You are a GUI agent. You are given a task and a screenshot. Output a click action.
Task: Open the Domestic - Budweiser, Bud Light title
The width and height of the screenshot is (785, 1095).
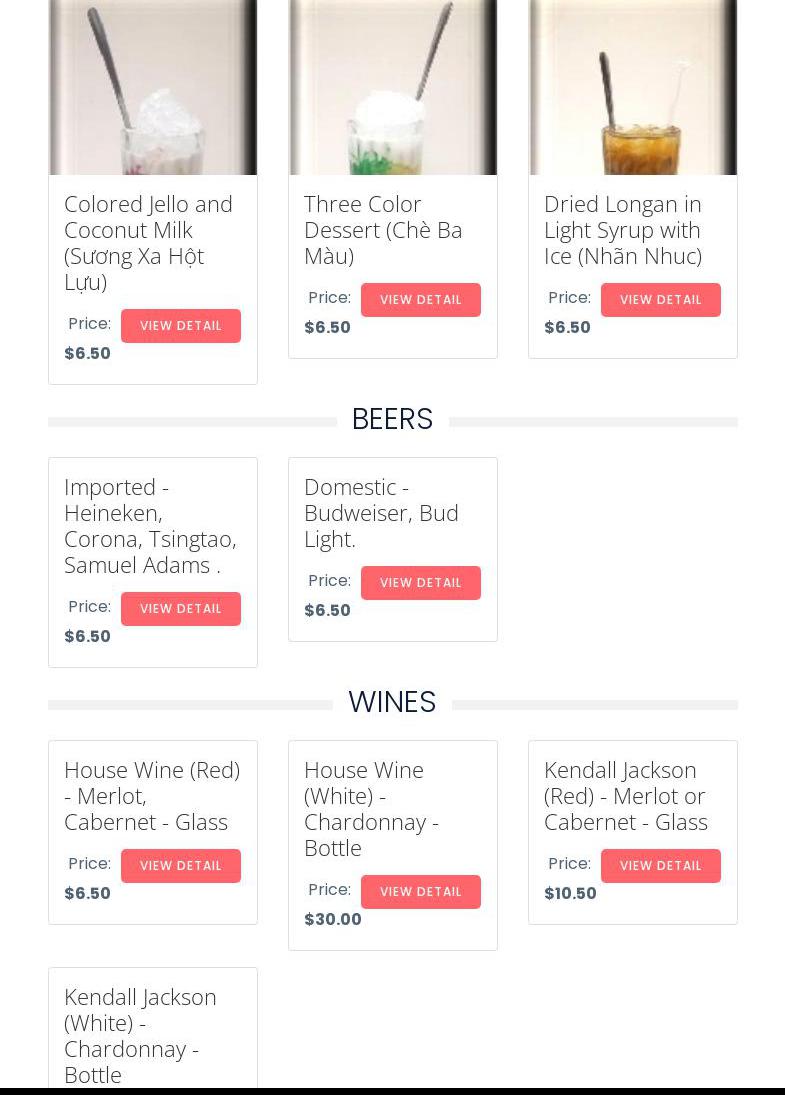pos(381,512)
